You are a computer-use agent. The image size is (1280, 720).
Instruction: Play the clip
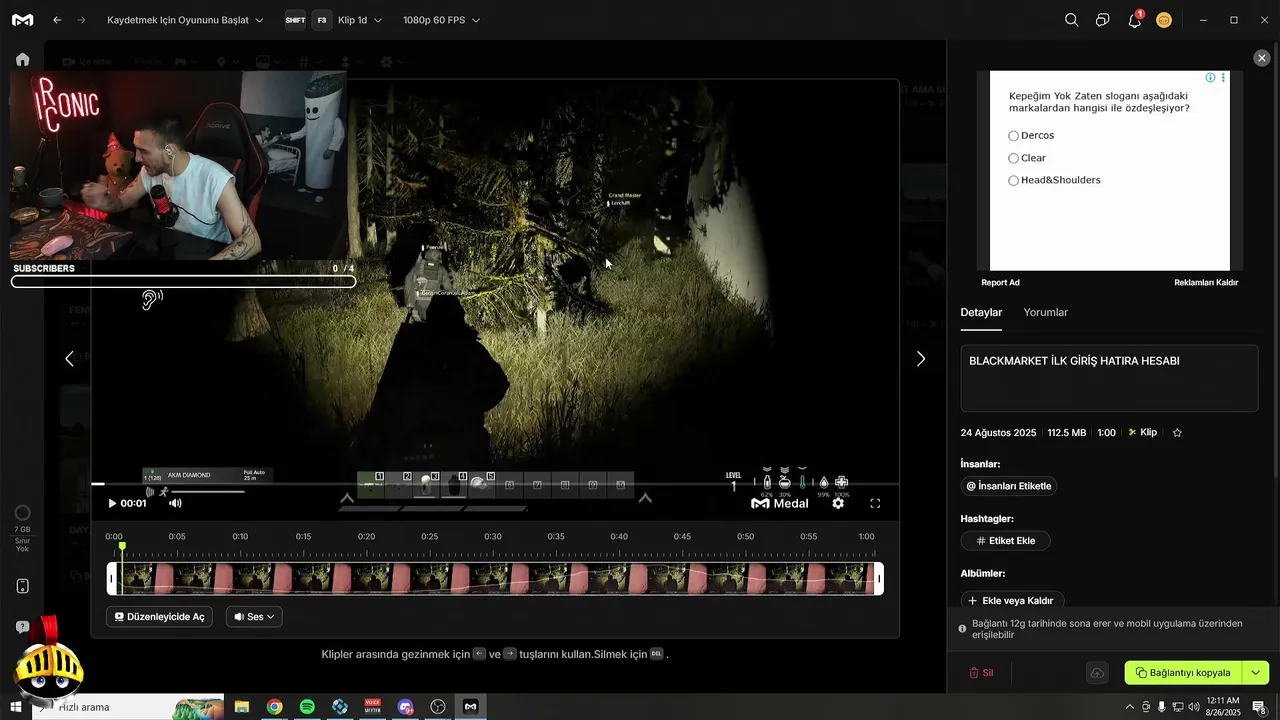[x=112, y=503]
